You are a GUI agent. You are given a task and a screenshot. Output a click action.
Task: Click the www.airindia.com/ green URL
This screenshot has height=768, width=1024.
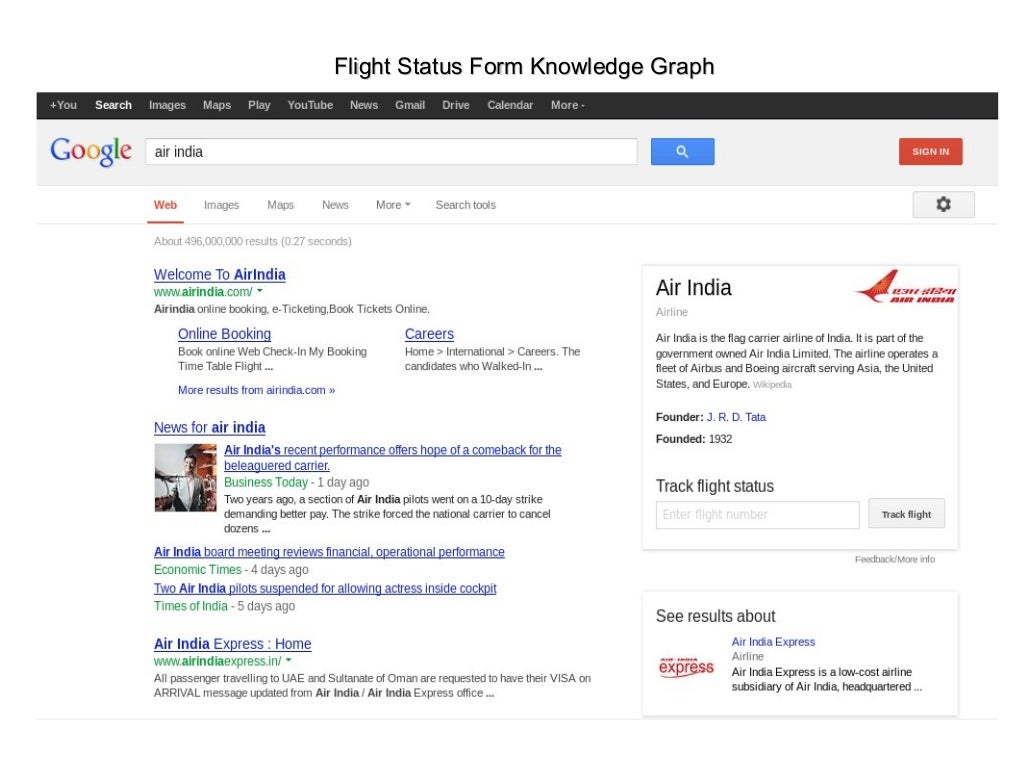203,291
